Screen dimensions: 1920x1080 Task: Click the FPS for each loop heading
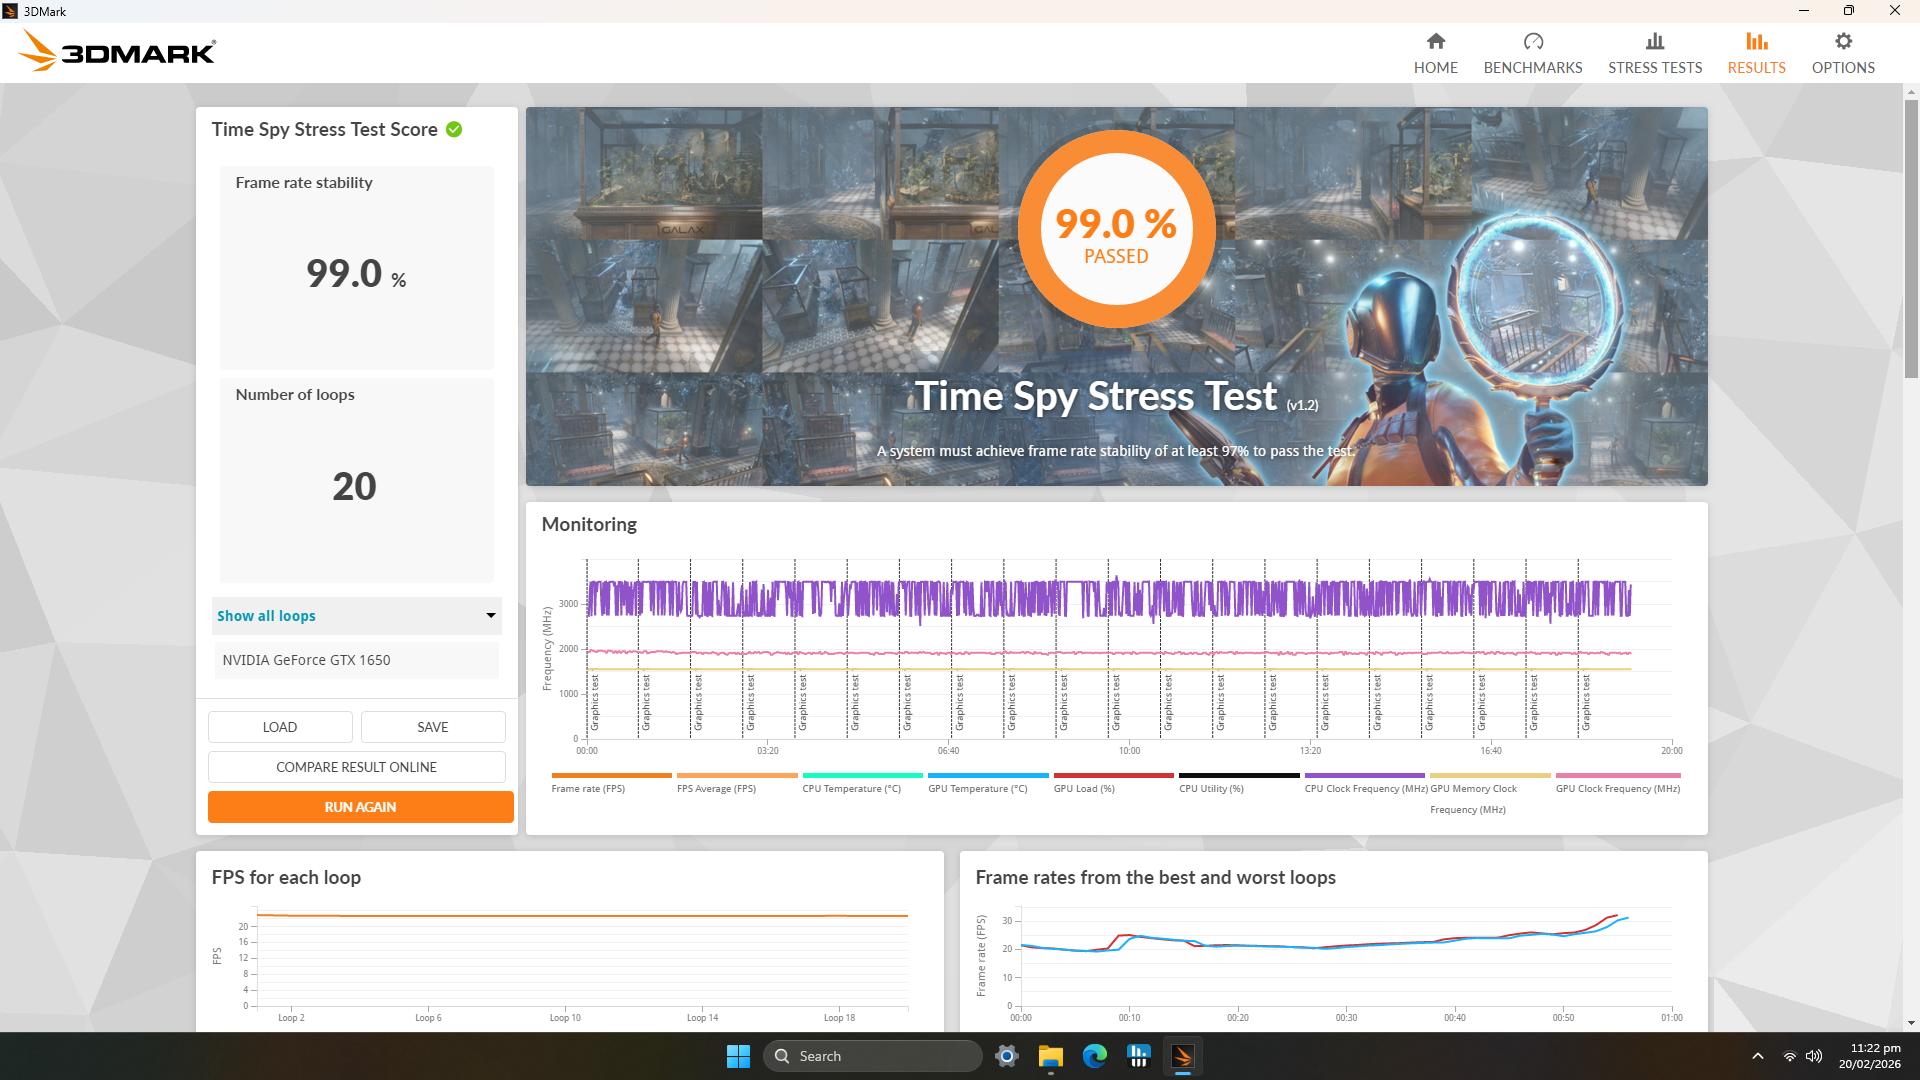(x=286, y=877)
